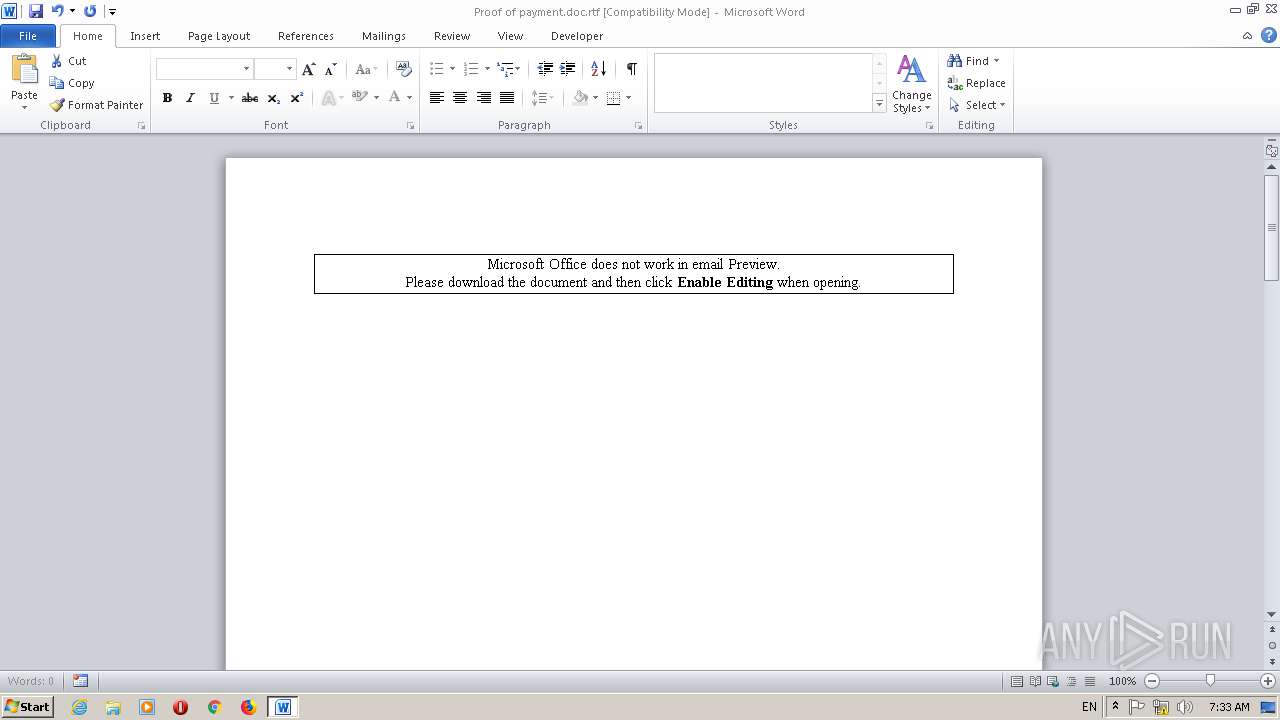Click the Paste clipboard icon
Image resolution: width=1280 pixels, height=720 pixels.
[x=24, y=70]
